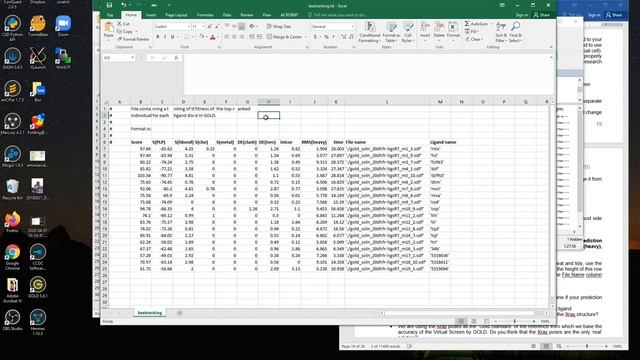Open Conditional Formatting menu

pyautogui.click(x=370, y=32)
